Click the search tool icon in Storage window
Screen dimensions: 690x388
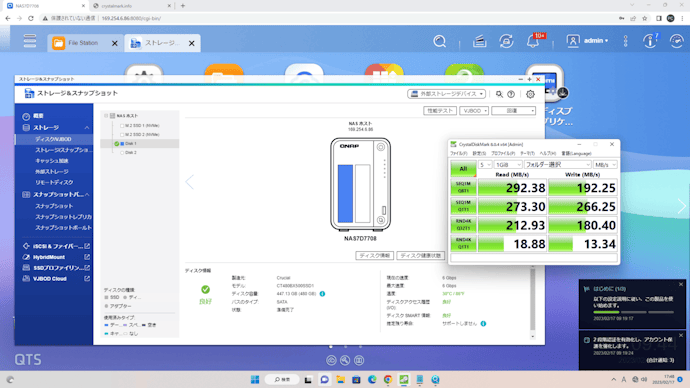click(499, 94)
